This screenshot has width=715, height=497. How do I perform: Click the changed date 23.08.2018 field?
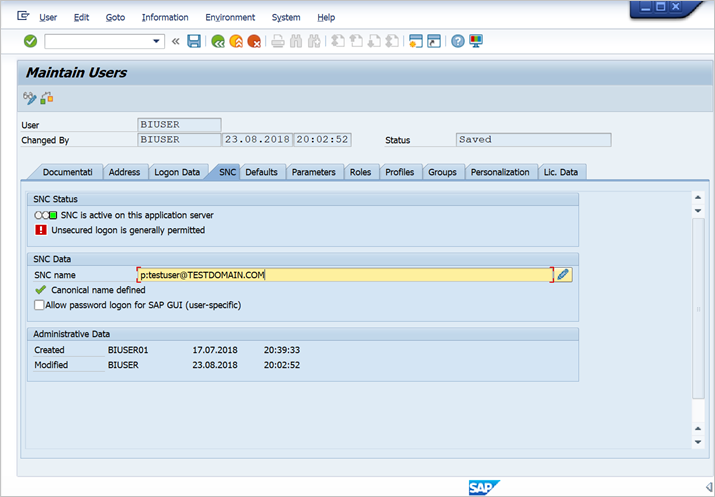[258, 140]
